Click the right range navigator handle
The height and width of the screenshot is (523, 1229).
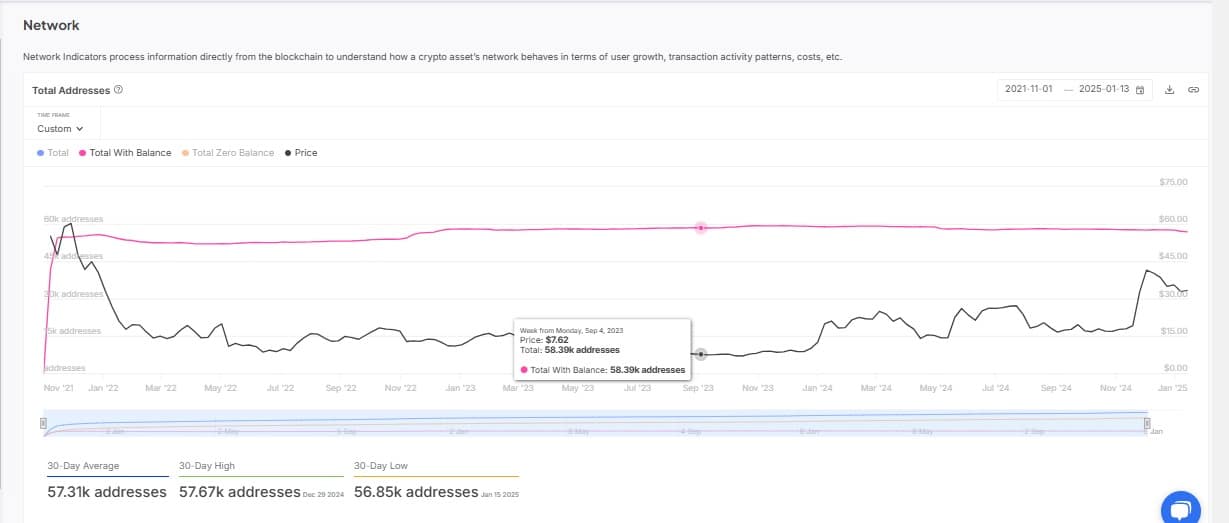click(1148, 423)
